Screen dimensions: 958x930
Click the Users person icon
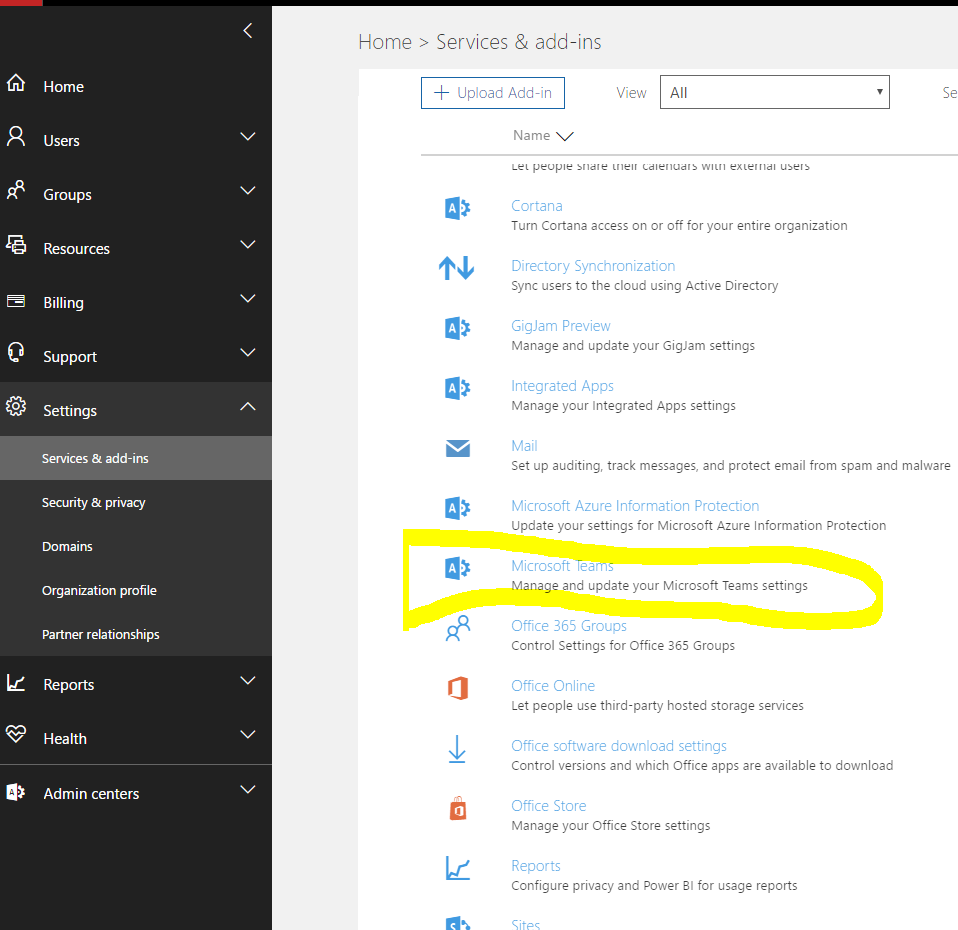tap(16, 137)
